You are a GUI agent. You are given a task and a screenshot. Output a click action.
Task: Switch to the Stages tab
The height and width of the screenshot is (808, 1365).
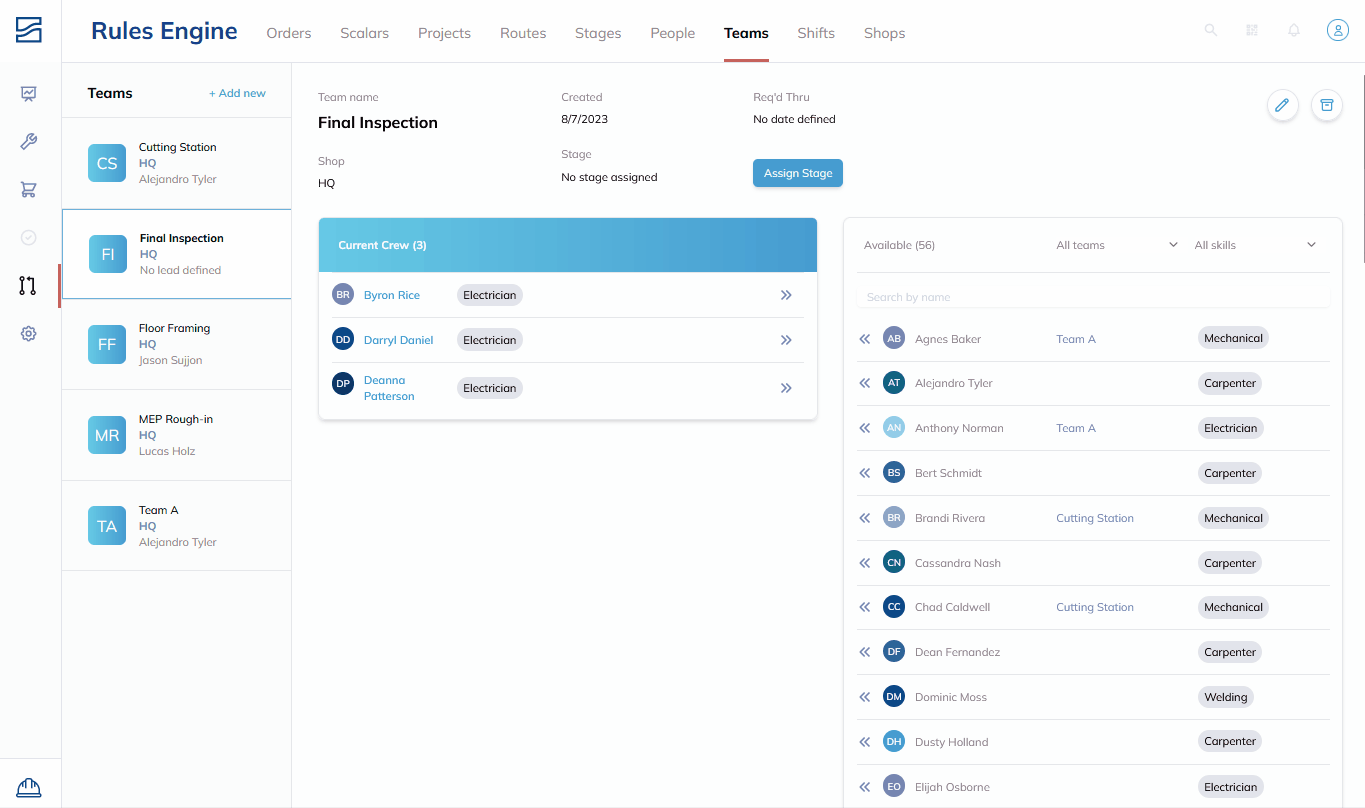(x=598, y=33)
